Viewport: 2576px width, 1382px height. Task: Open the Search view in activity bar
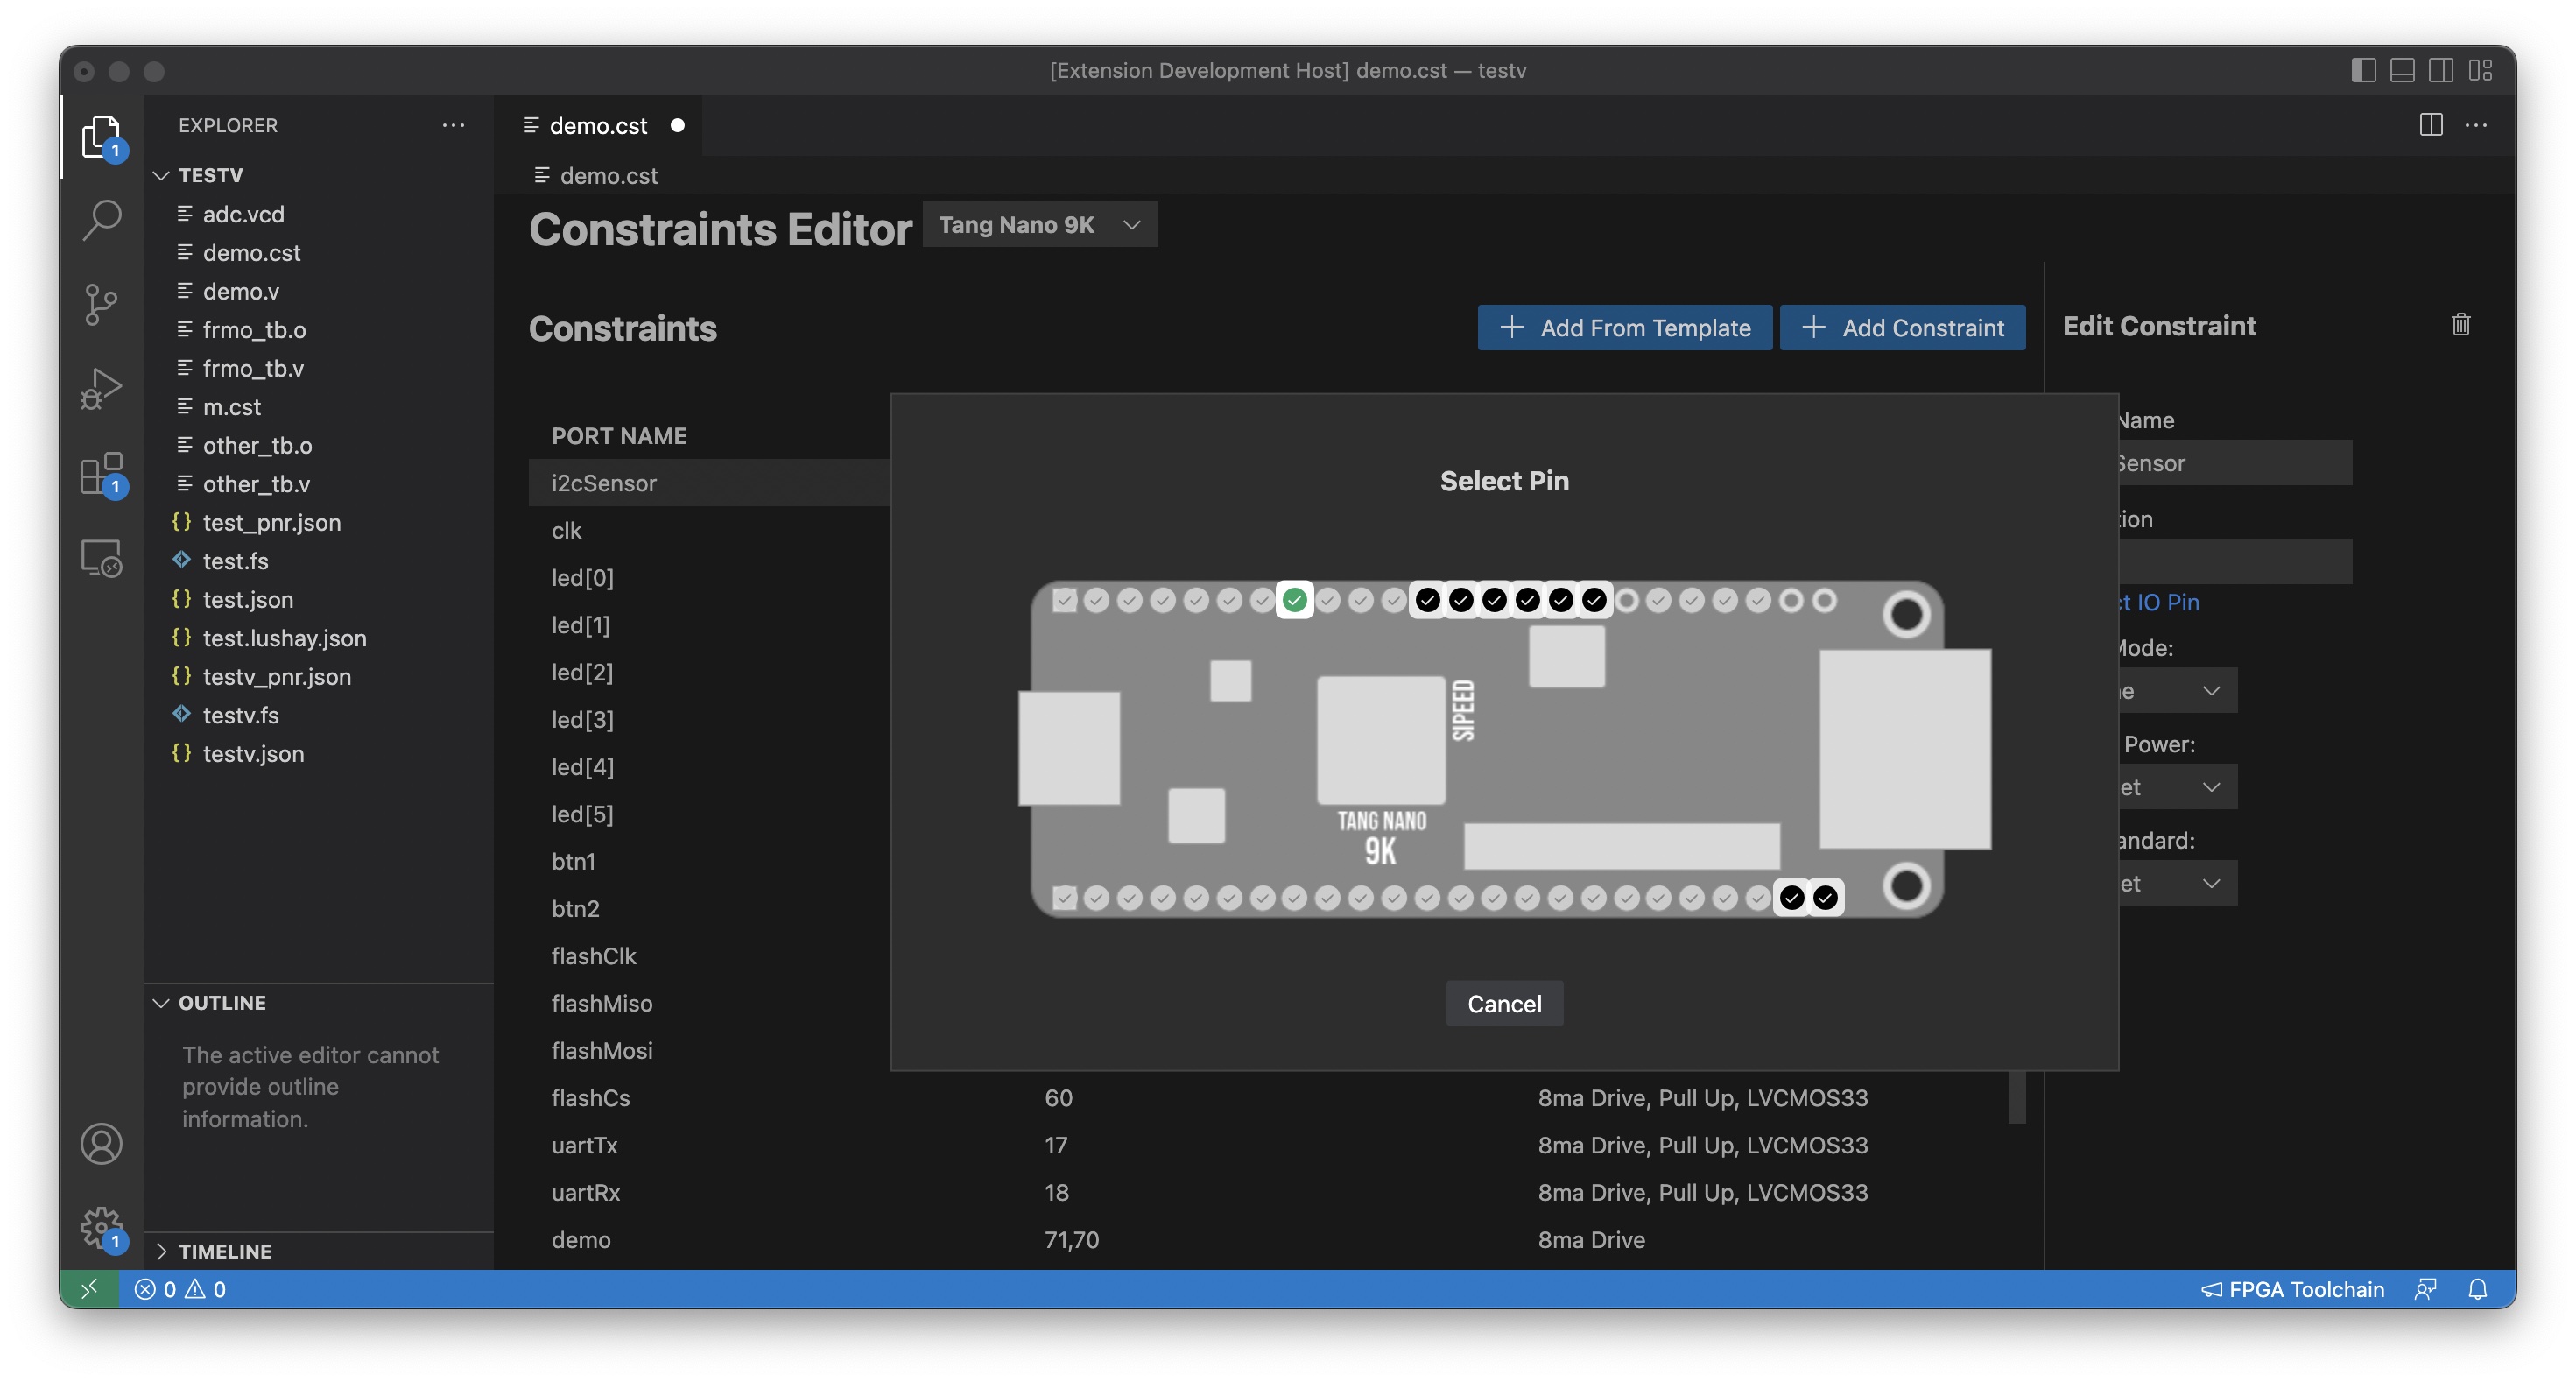[101, 220]
